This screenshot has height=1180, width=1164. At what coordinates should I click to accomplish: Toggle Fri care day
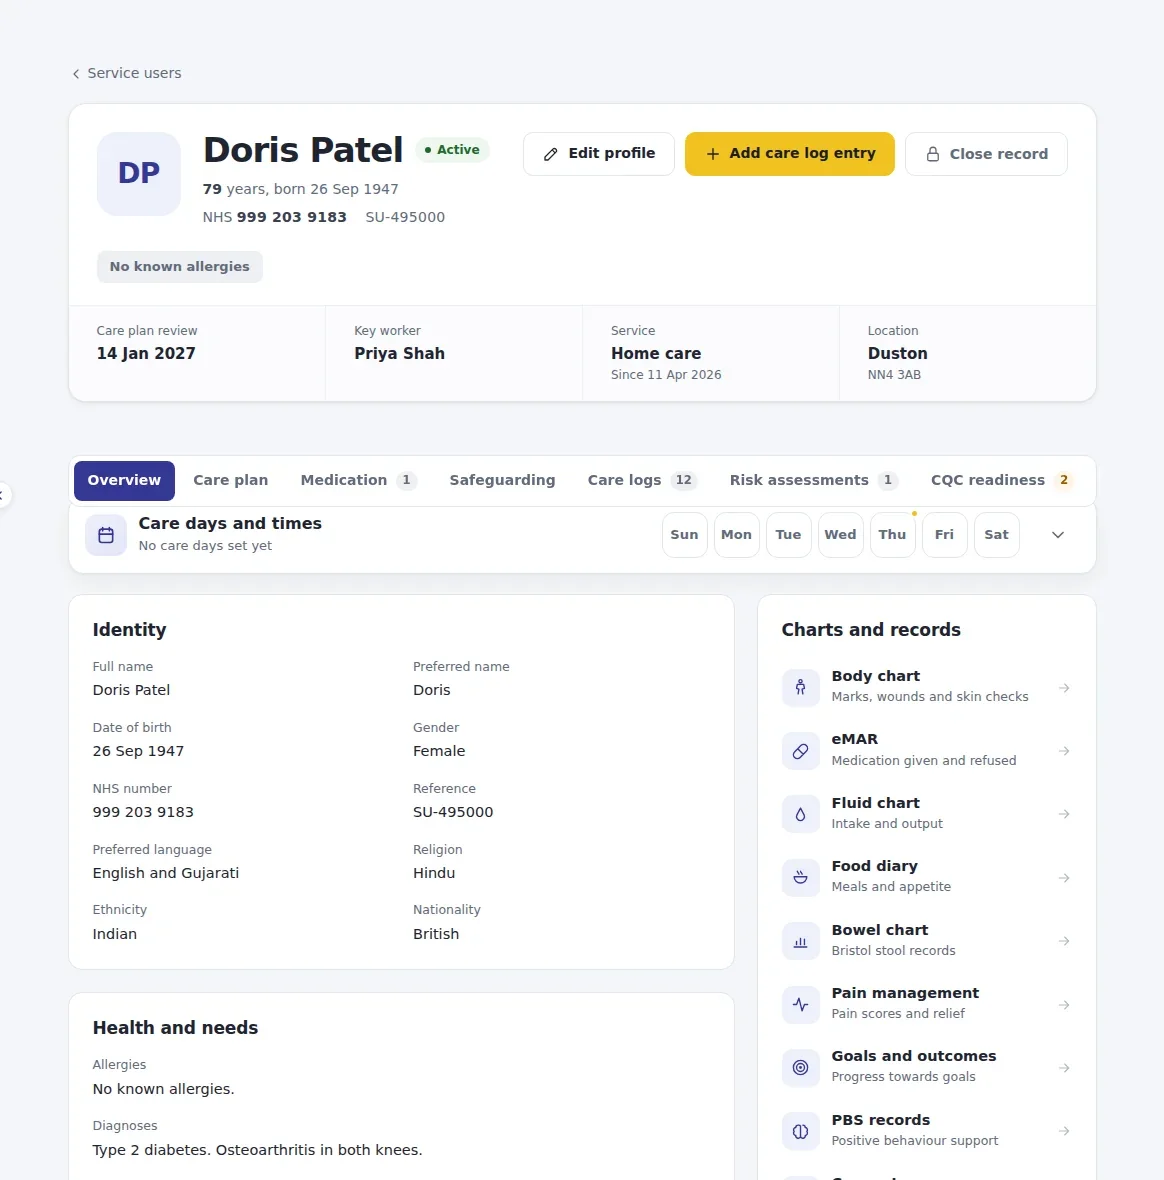[944, 535]
